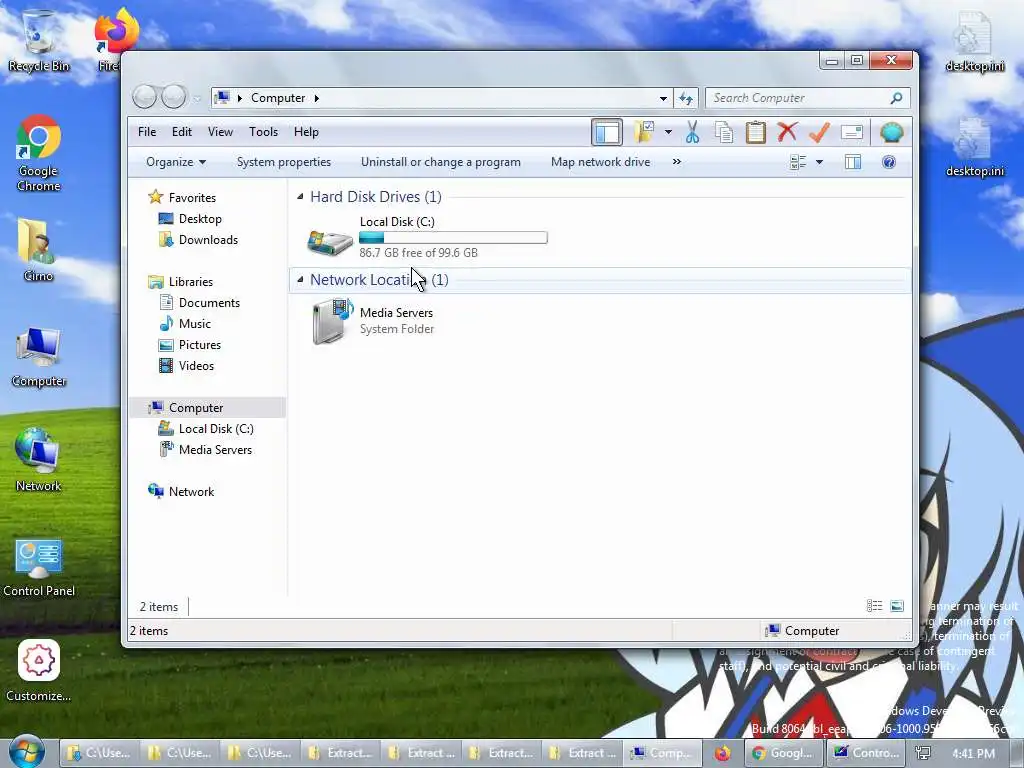Select the Media Servers system folder
Viewport: 1024px width, 768px height.
point(374,321)
